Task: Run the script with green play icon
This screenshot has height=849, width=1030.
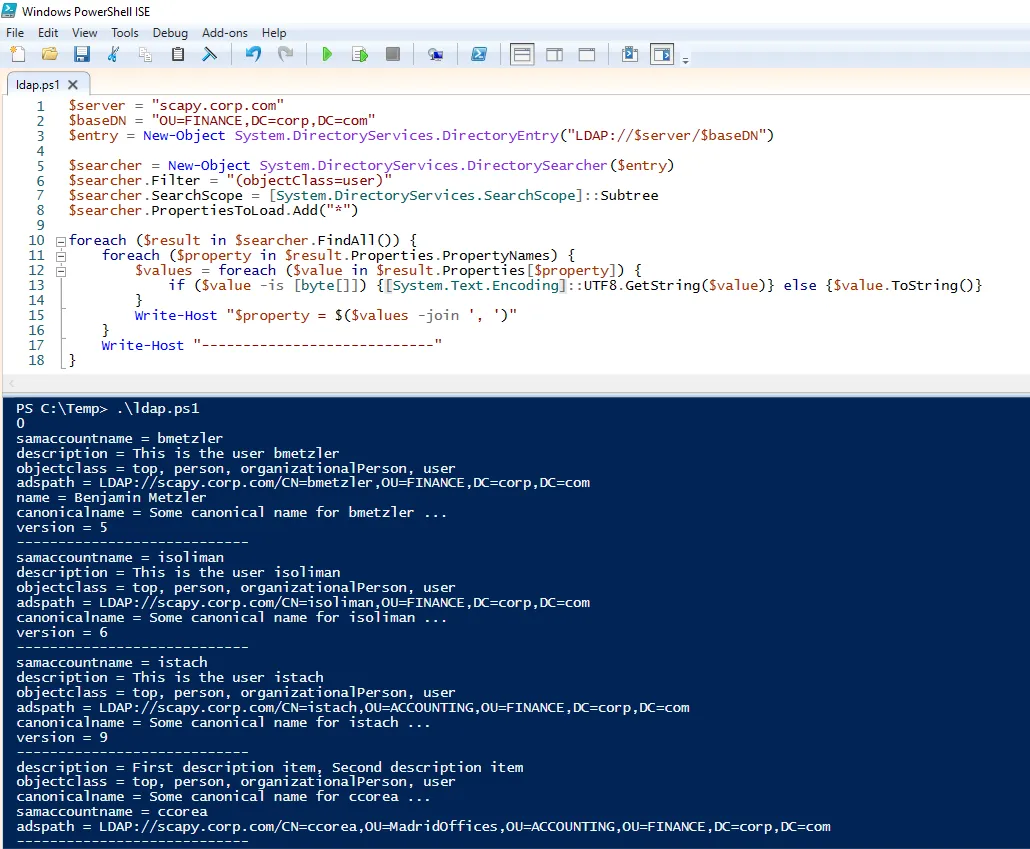Action: point(327,54)
